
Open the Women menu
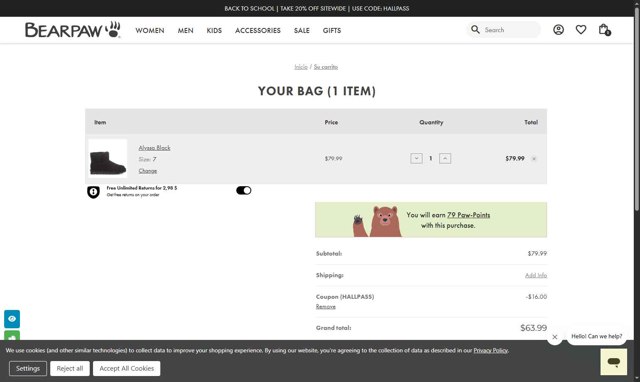(150, 31)
